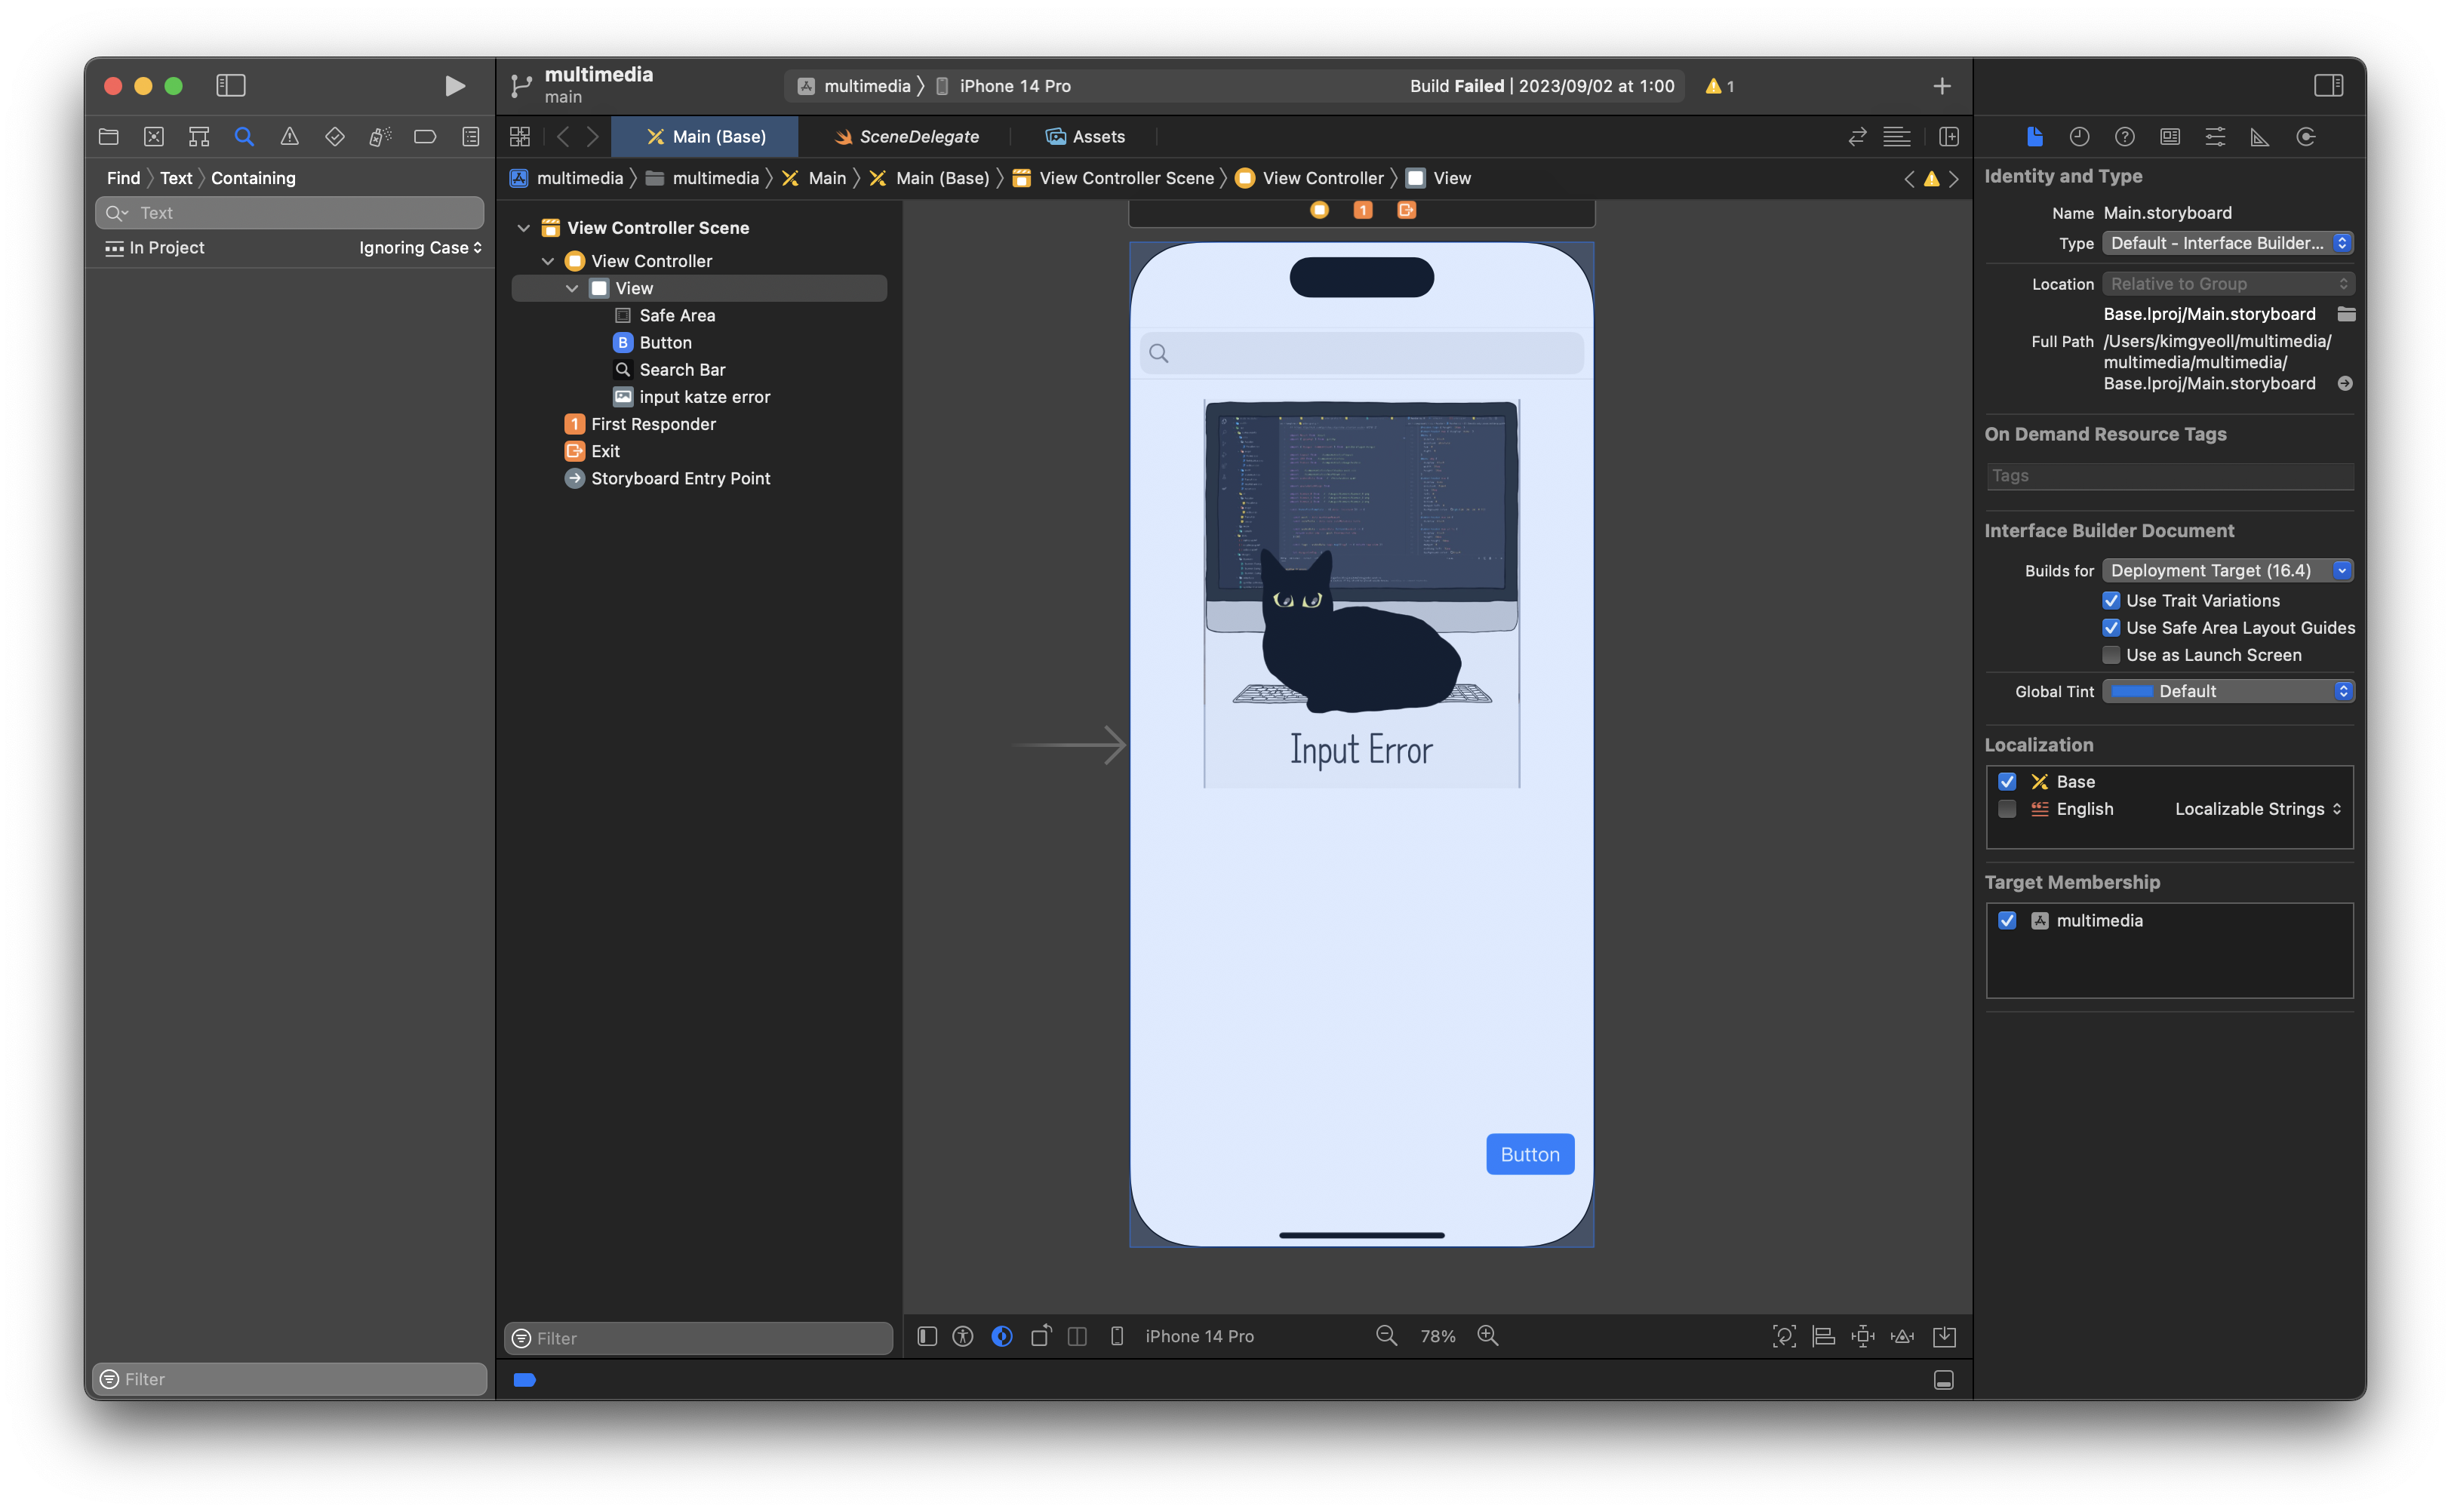The width and height of the screenshot is (2451, 1512).
Task: Uncheck Use as Launch Screen
Action: click(x=2112, y=655)
